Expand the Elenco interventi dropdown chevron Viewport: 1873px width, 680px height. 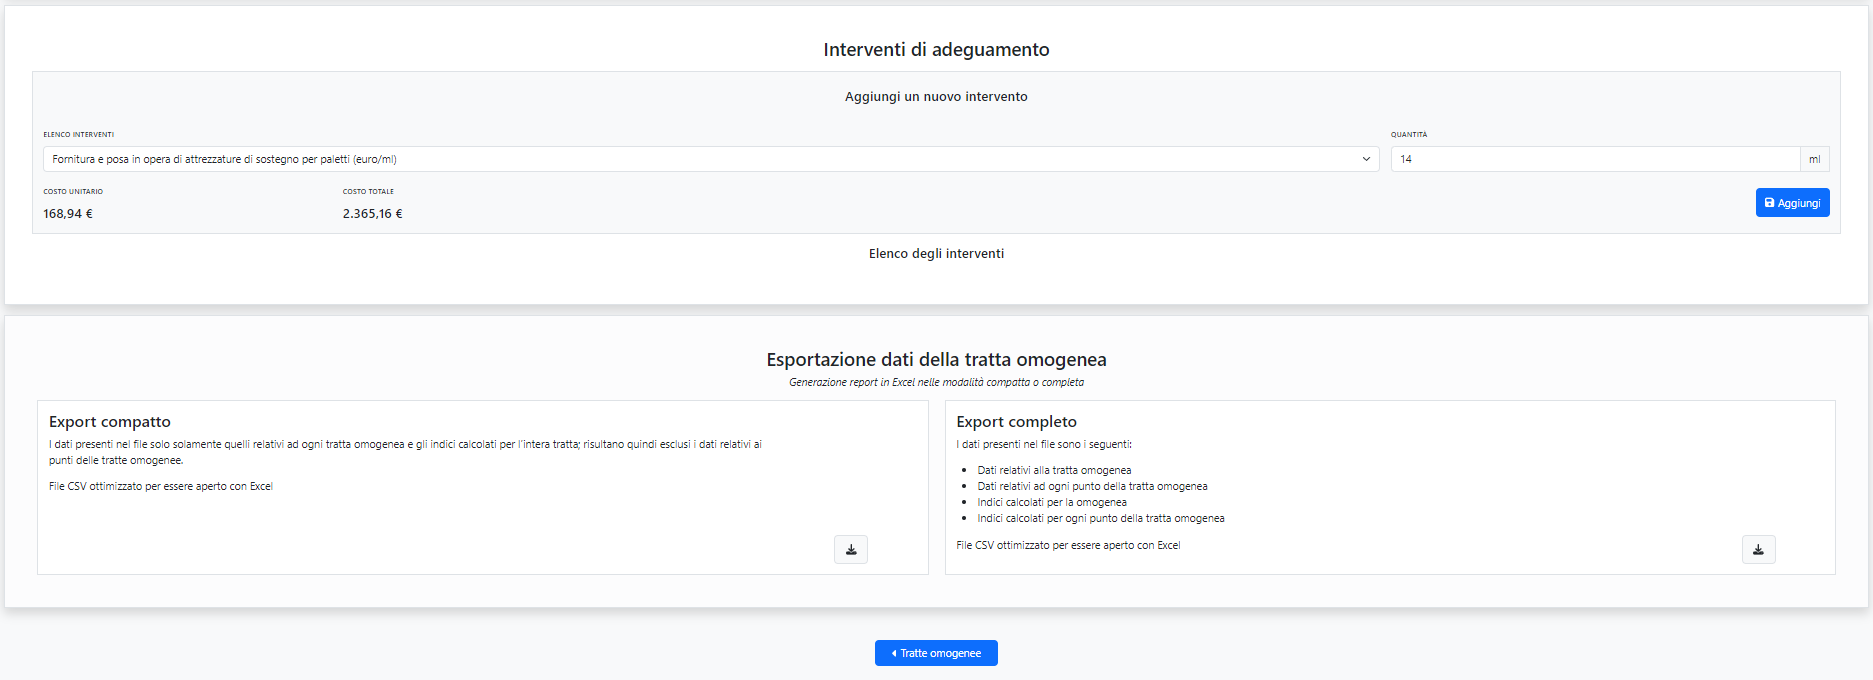pos(1366,159)
